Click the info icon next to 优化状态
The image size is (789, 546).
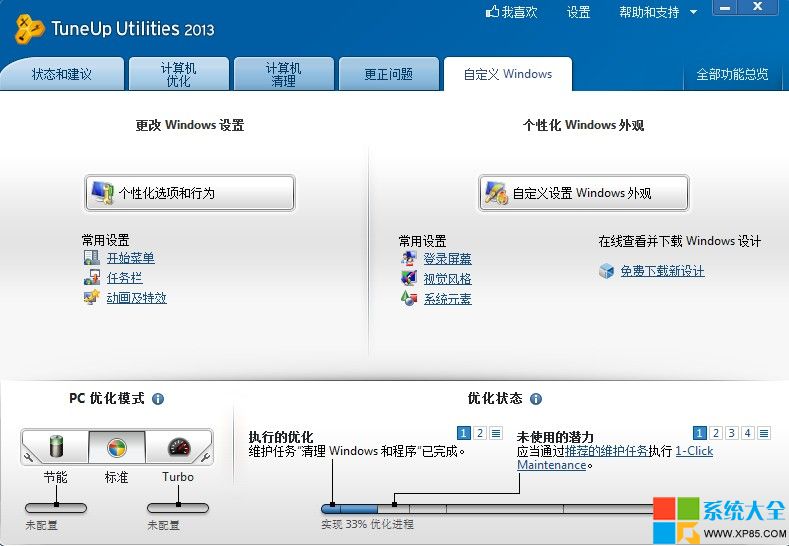coord(536,399)
